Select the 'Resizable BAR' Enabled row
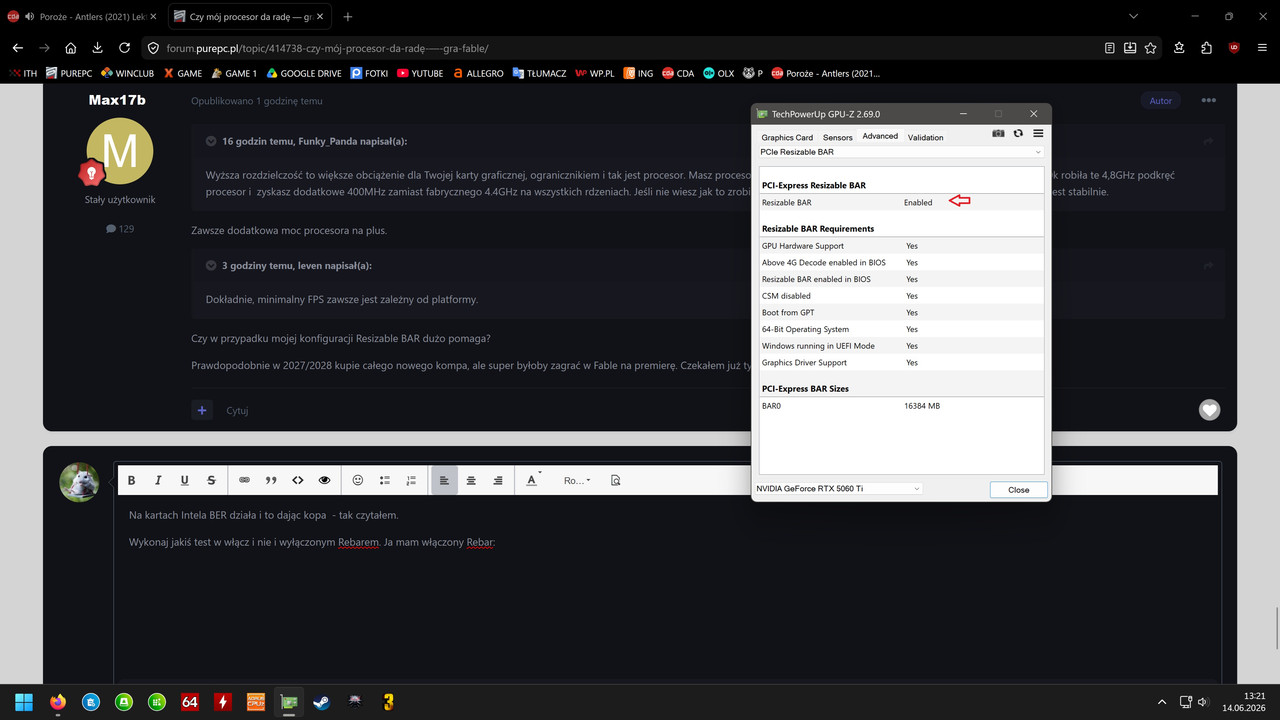This screenshot has height=720, width=1280. pyautogui.click(x=902, y=202)
